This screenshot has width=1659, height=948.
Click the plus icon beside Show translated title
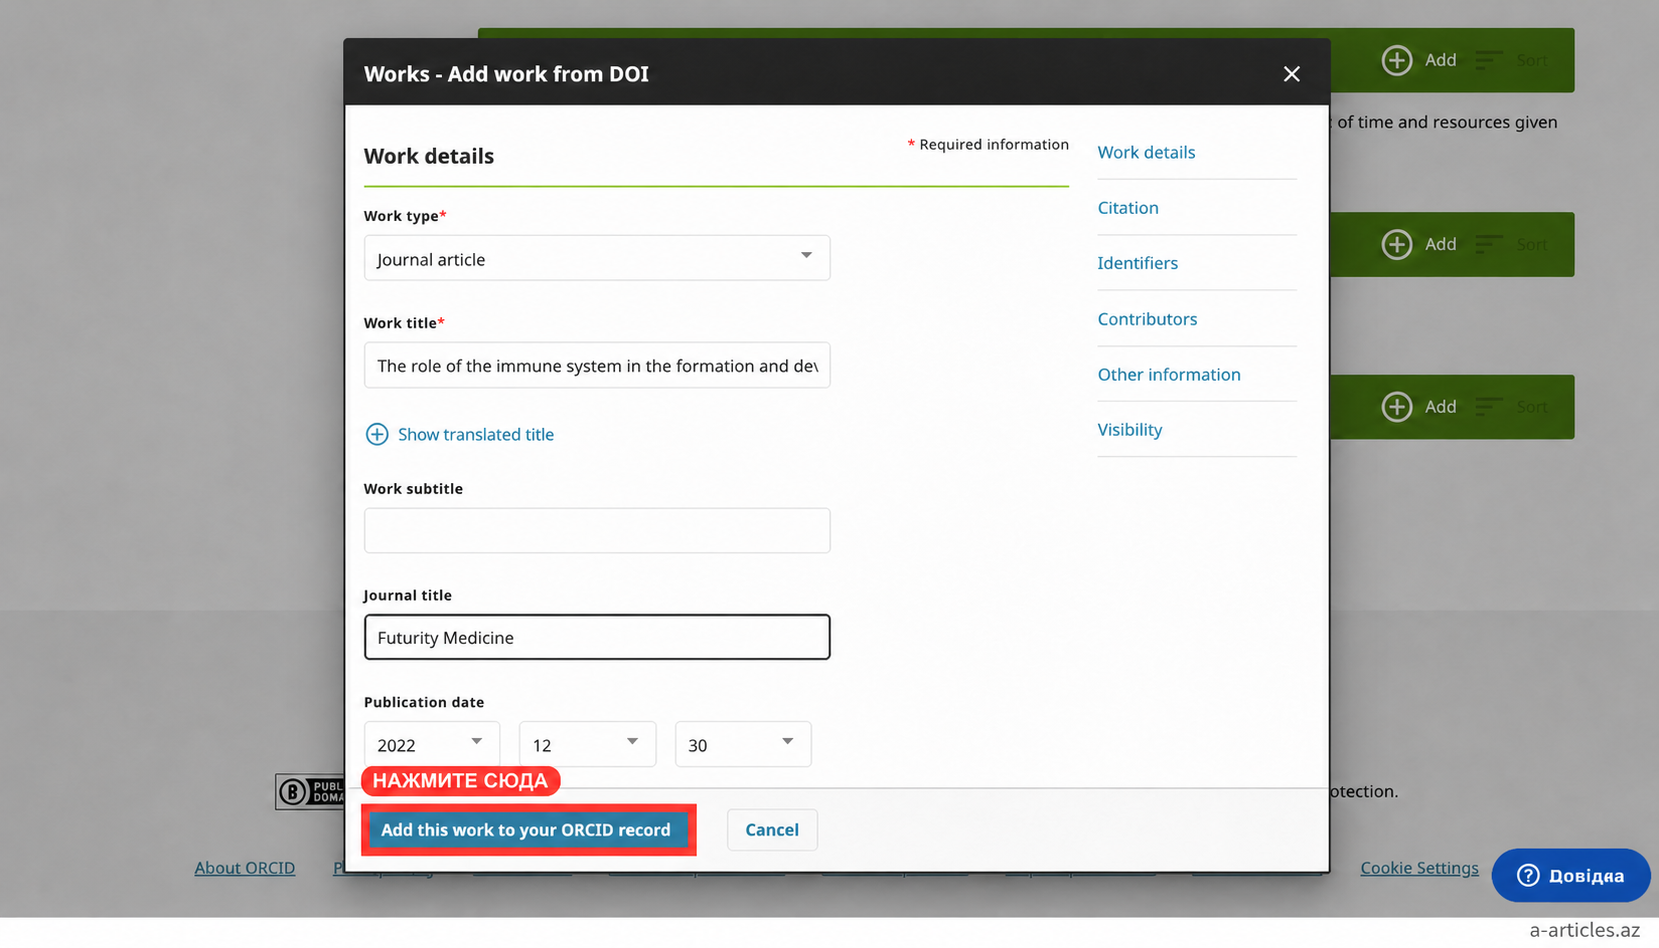[377, 434]
